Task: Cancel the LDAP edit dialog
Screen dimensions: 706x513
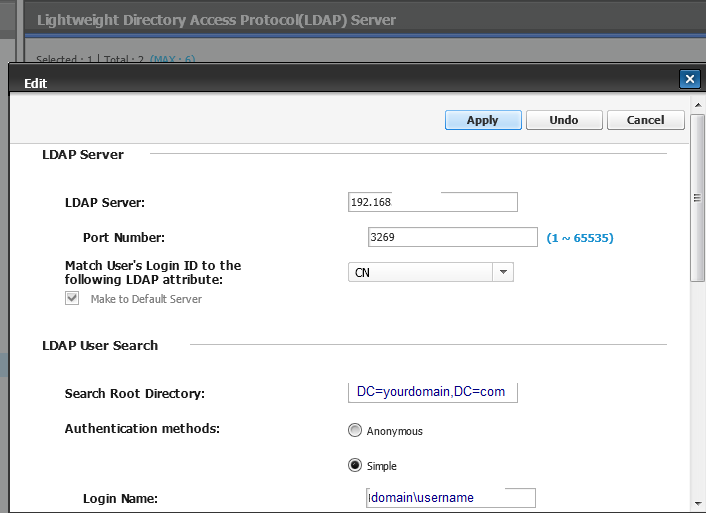Action: [x=645, y=120]
